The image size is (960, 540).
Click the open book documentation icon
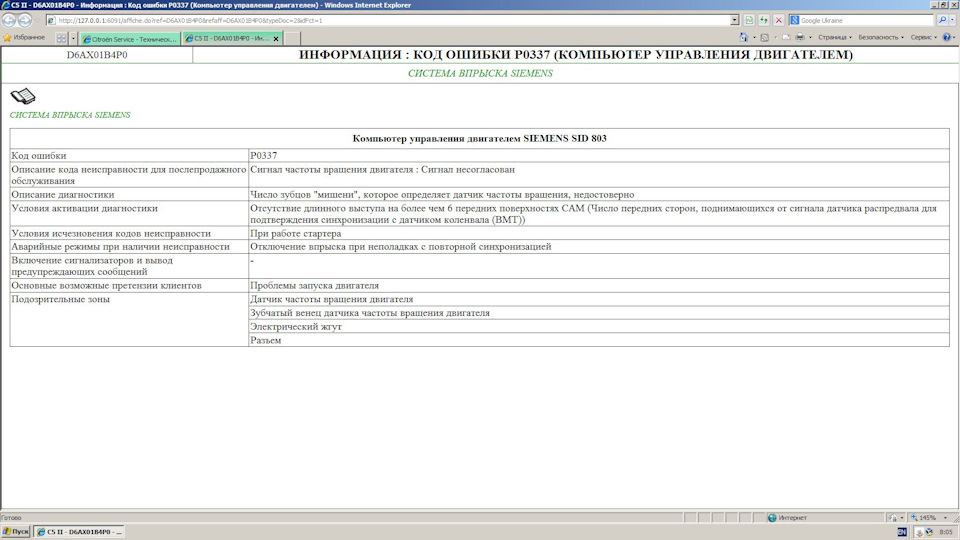pyautogui.click(x=23, y=96)
